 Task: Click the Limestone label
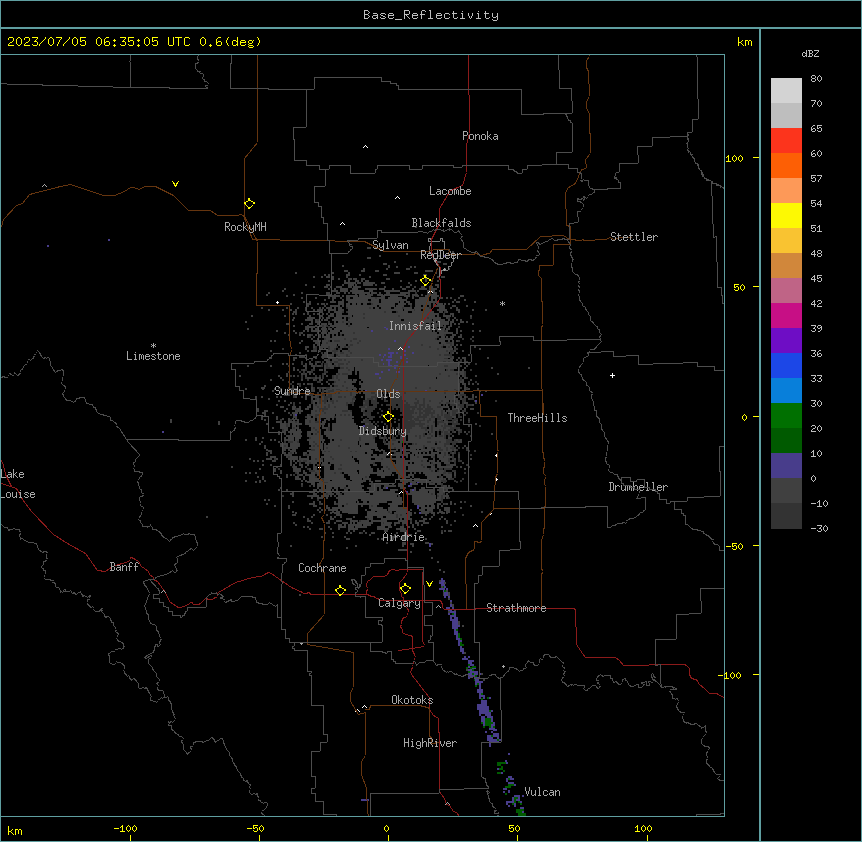coord(153,356)
